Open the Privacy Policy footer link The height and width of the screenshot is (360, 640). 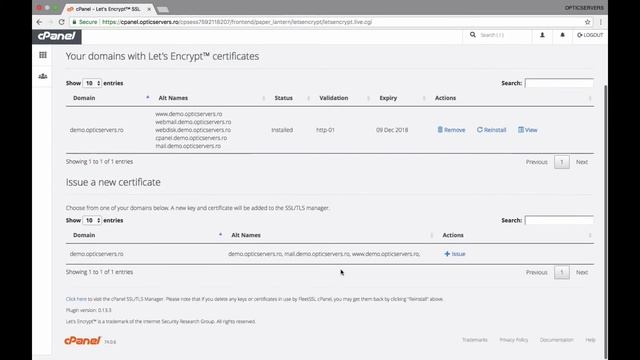[513, 340]
